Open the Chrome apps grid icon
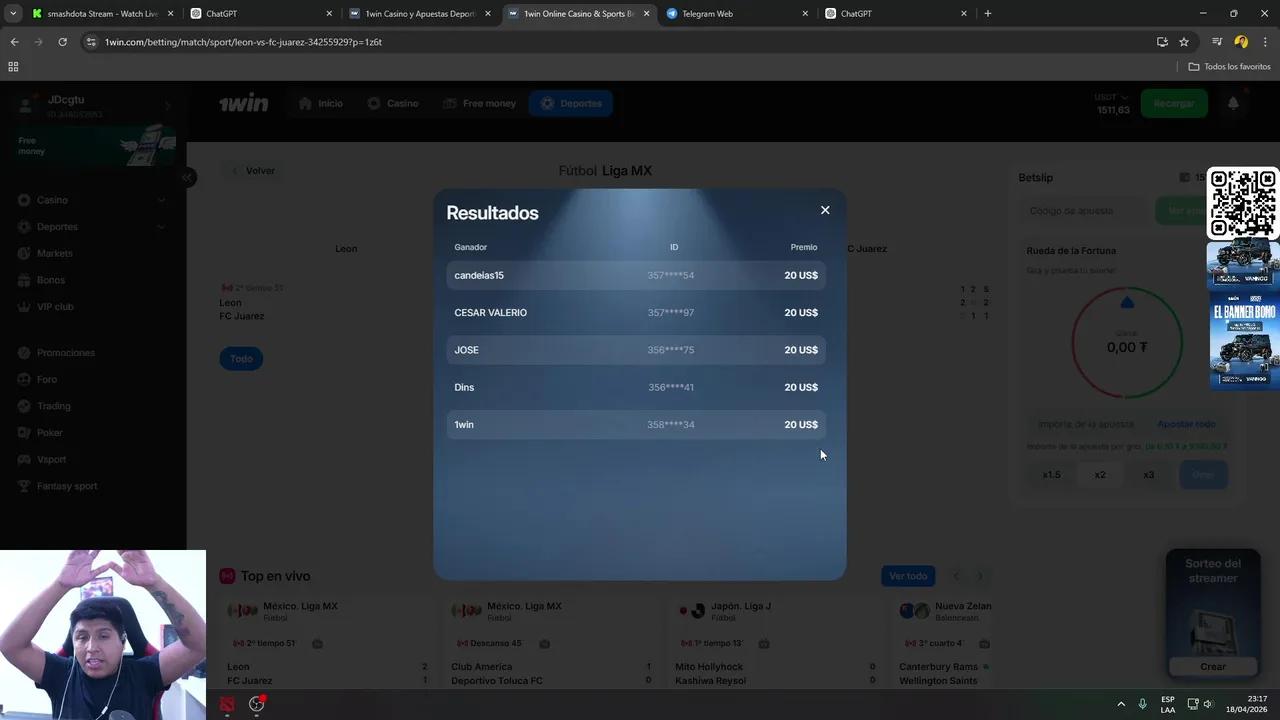Viewport: 1280px width, 720px height. coord(13,66)
